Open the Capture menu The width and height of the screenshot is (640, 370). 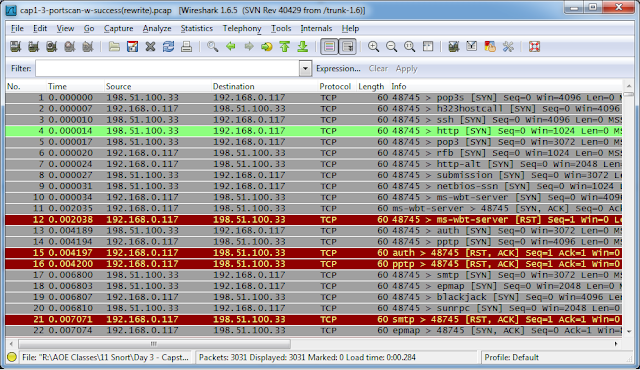[x=118, y=29]
